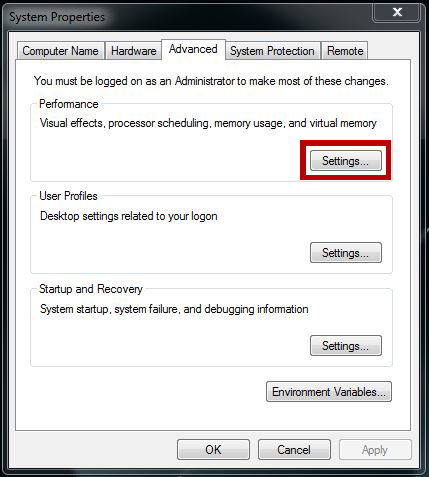Image resolution: width=429 pixels, height=477 pixels.
Task: Click the greyed-out Apply button
Action: 375,450
